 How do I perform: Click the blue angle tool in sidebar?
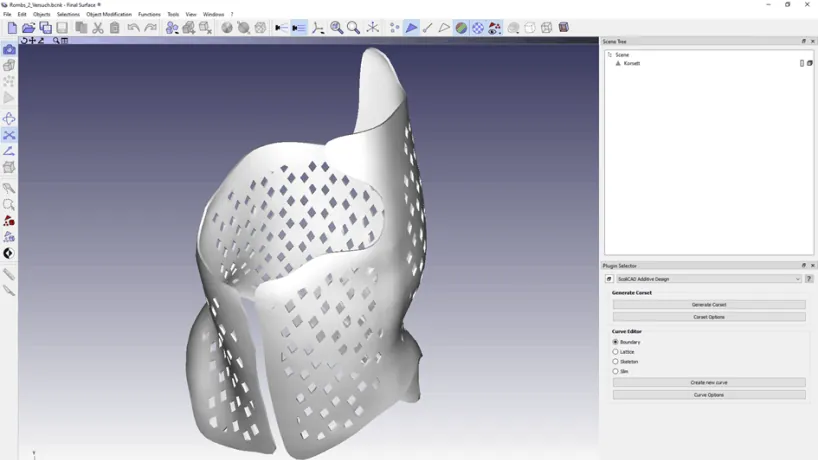tap(9, 151)
